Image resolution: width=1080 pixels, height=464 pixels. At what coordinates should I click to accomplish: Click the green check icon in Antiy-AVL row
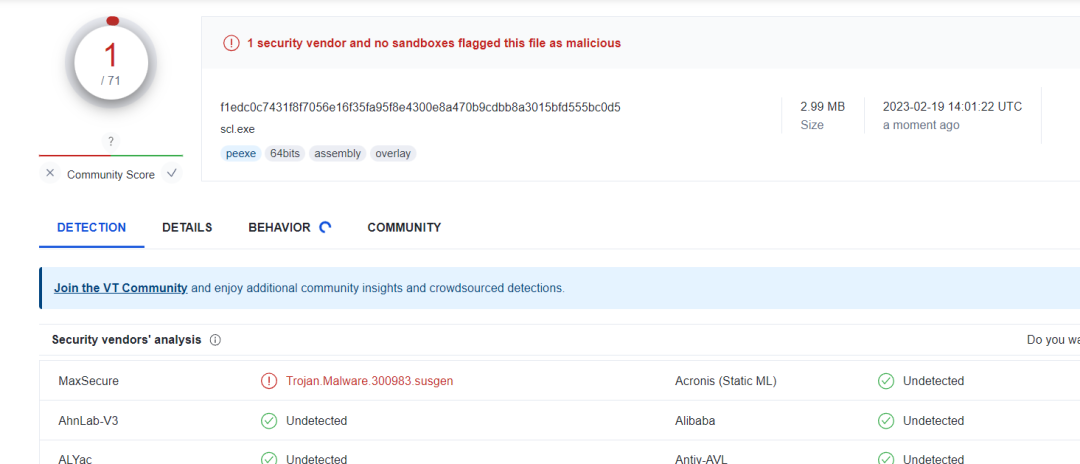point(886,458)
